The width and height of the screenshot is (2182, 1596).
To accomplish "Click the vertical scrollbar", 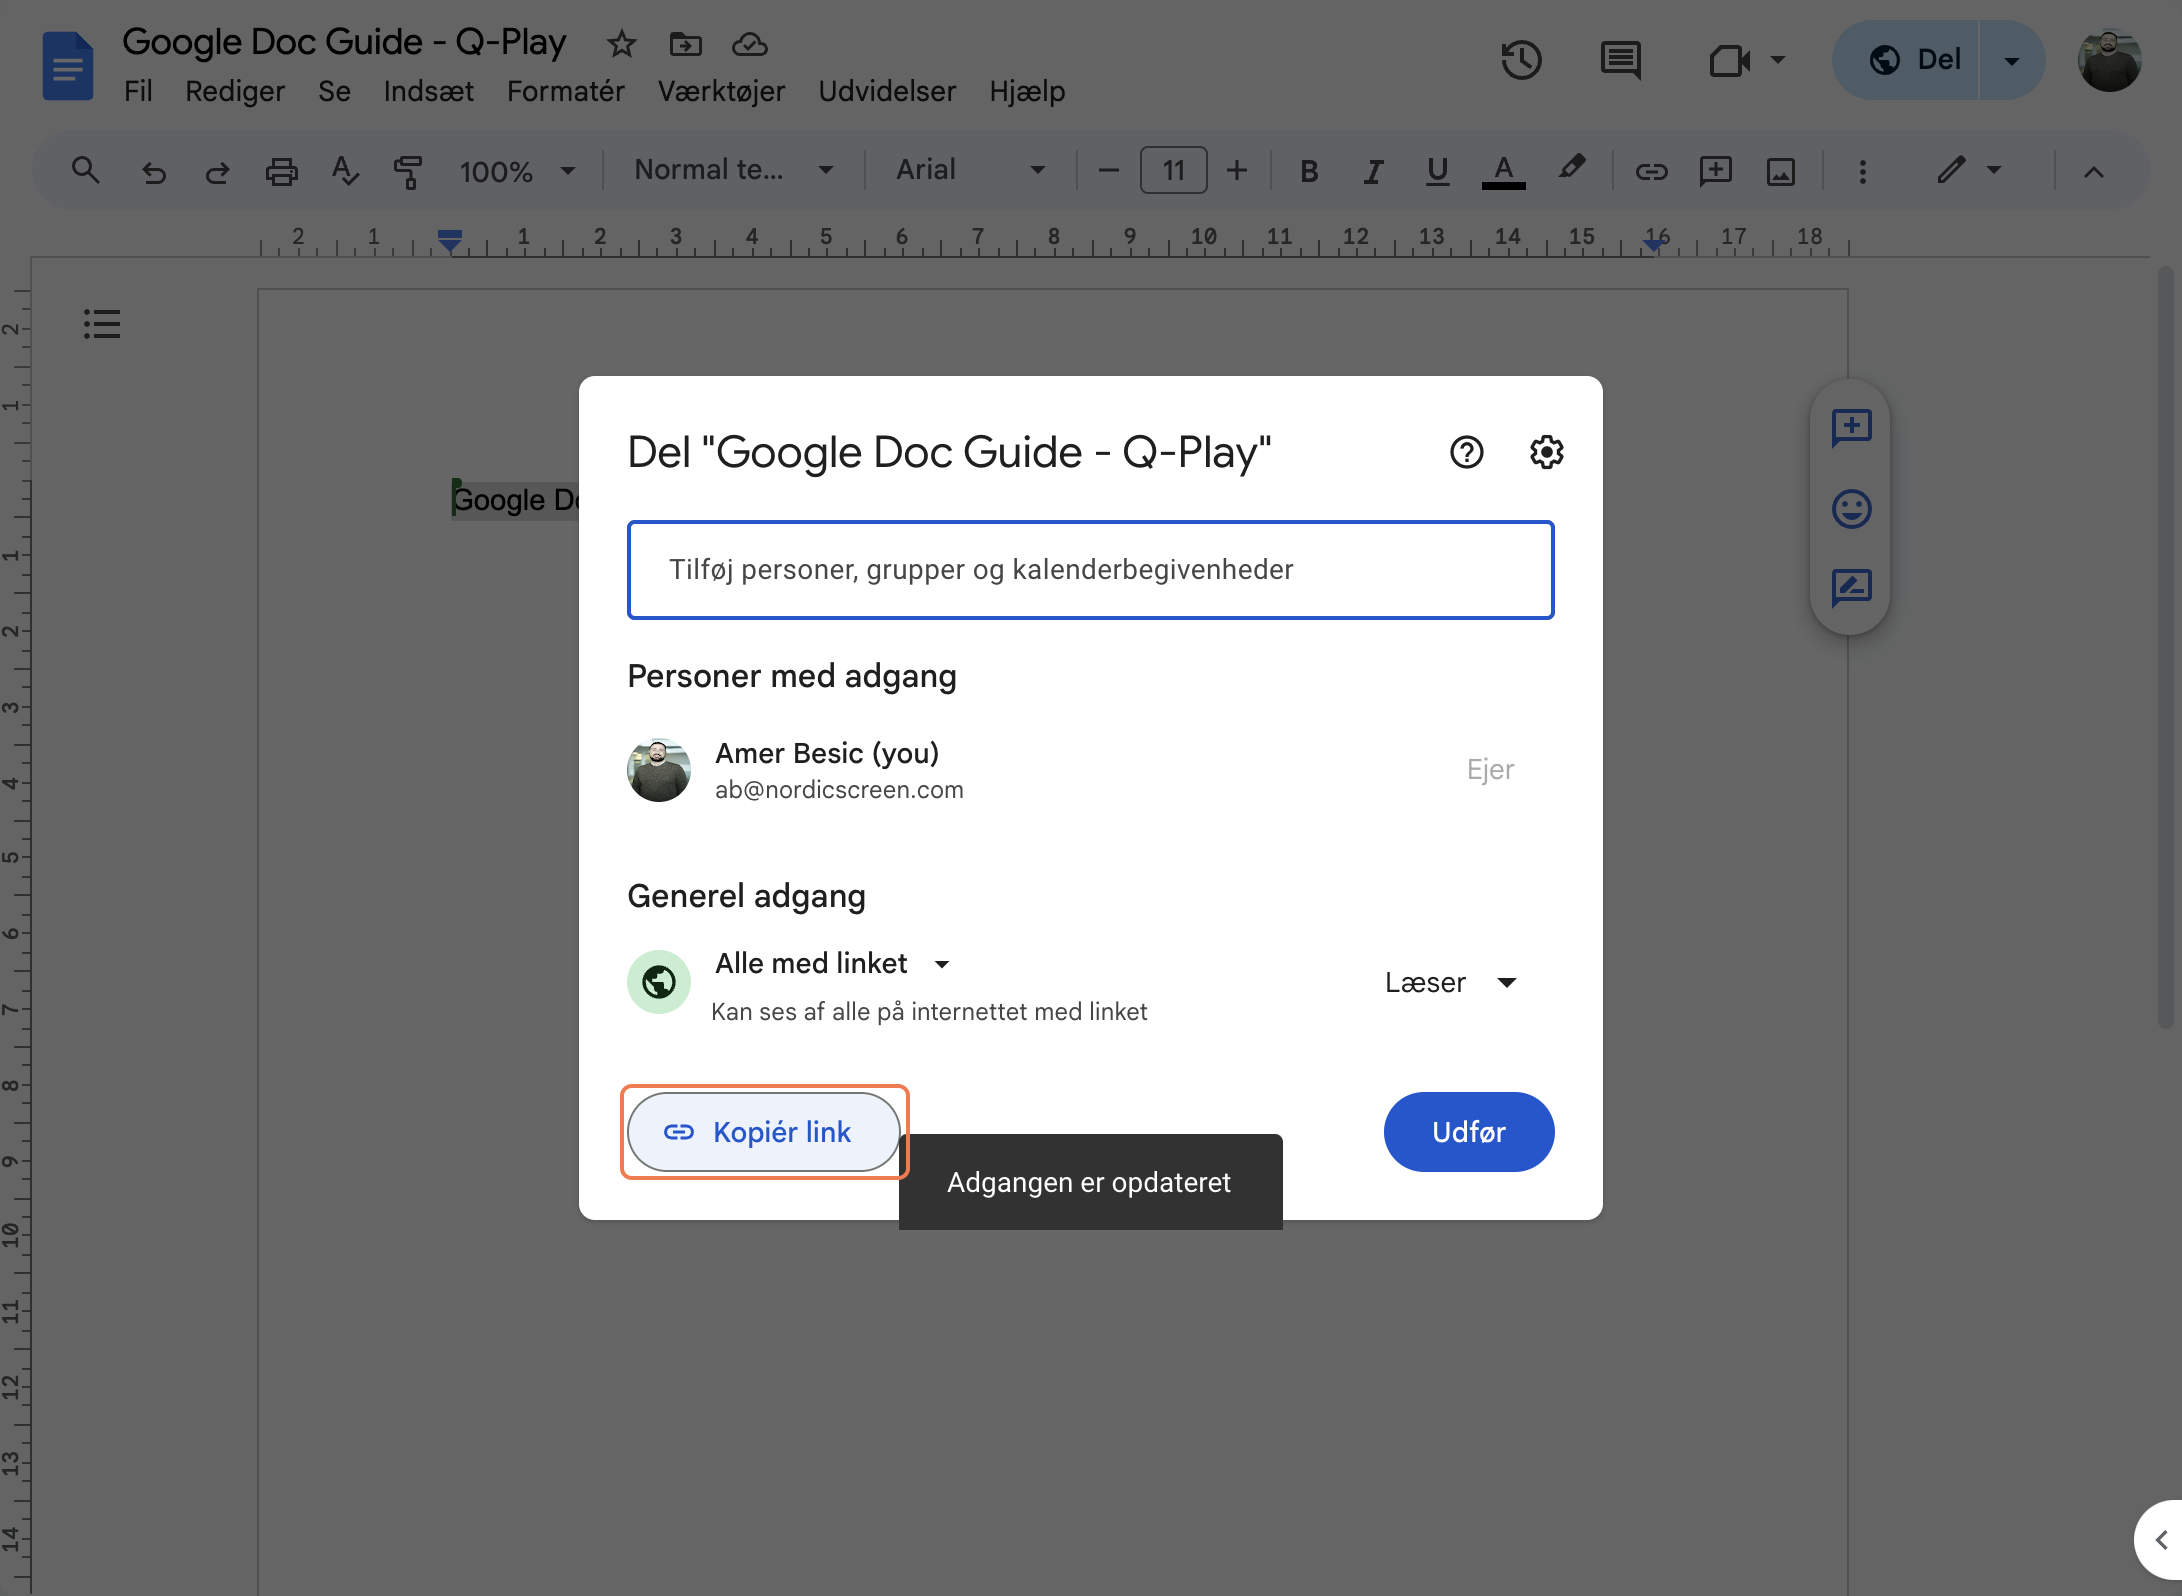I will point(2166,648).
